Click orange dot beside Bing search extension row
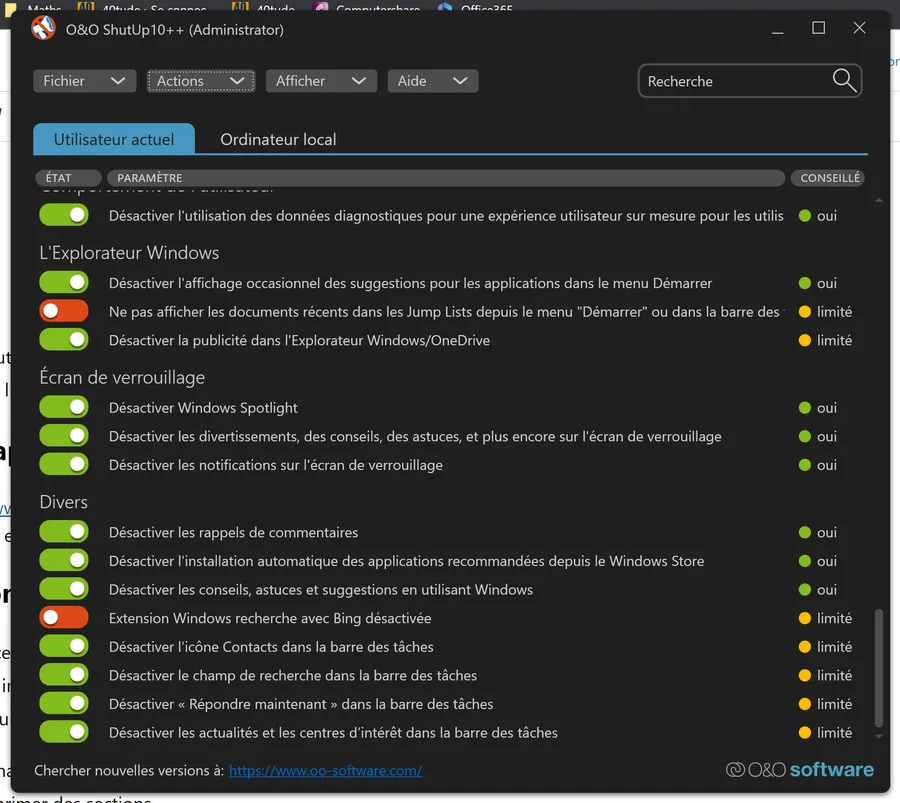The width and height of the screenshot is (900, 803). [x=805, y=618]
